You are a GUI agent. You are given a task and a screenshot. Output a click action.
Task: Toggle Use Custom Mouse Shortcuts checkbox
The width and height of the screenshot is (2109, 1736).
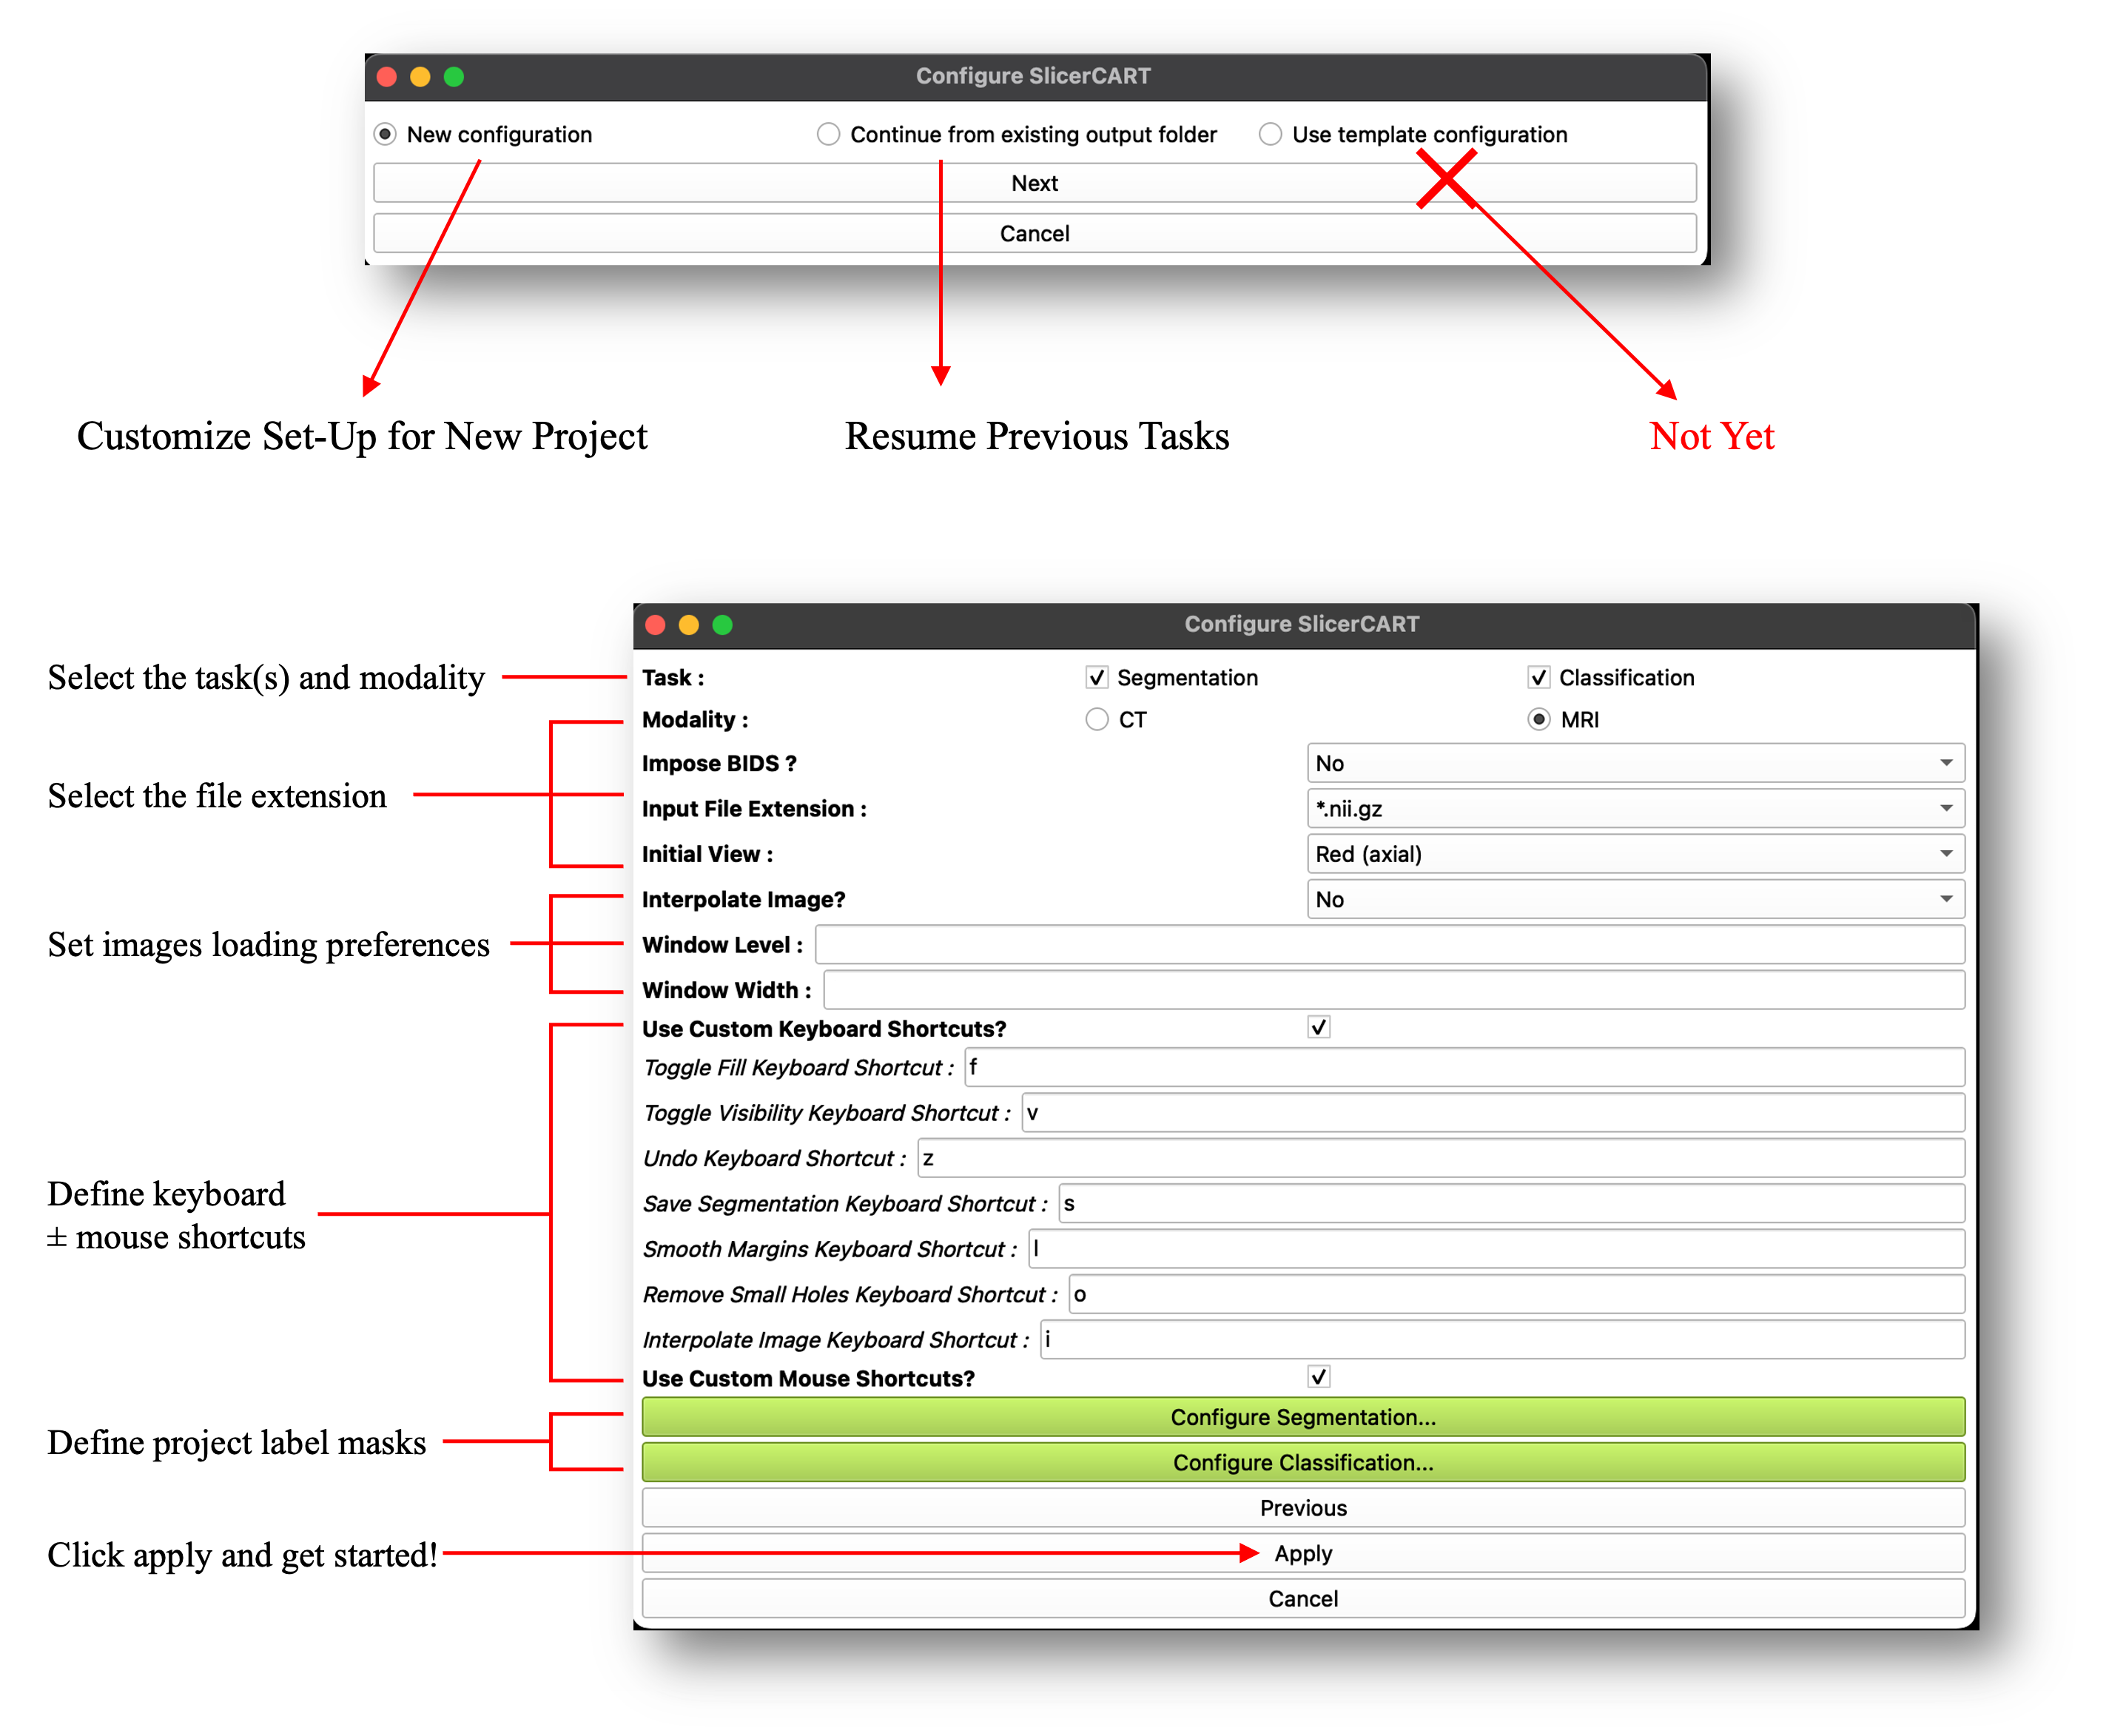tap(1319, 1377)
